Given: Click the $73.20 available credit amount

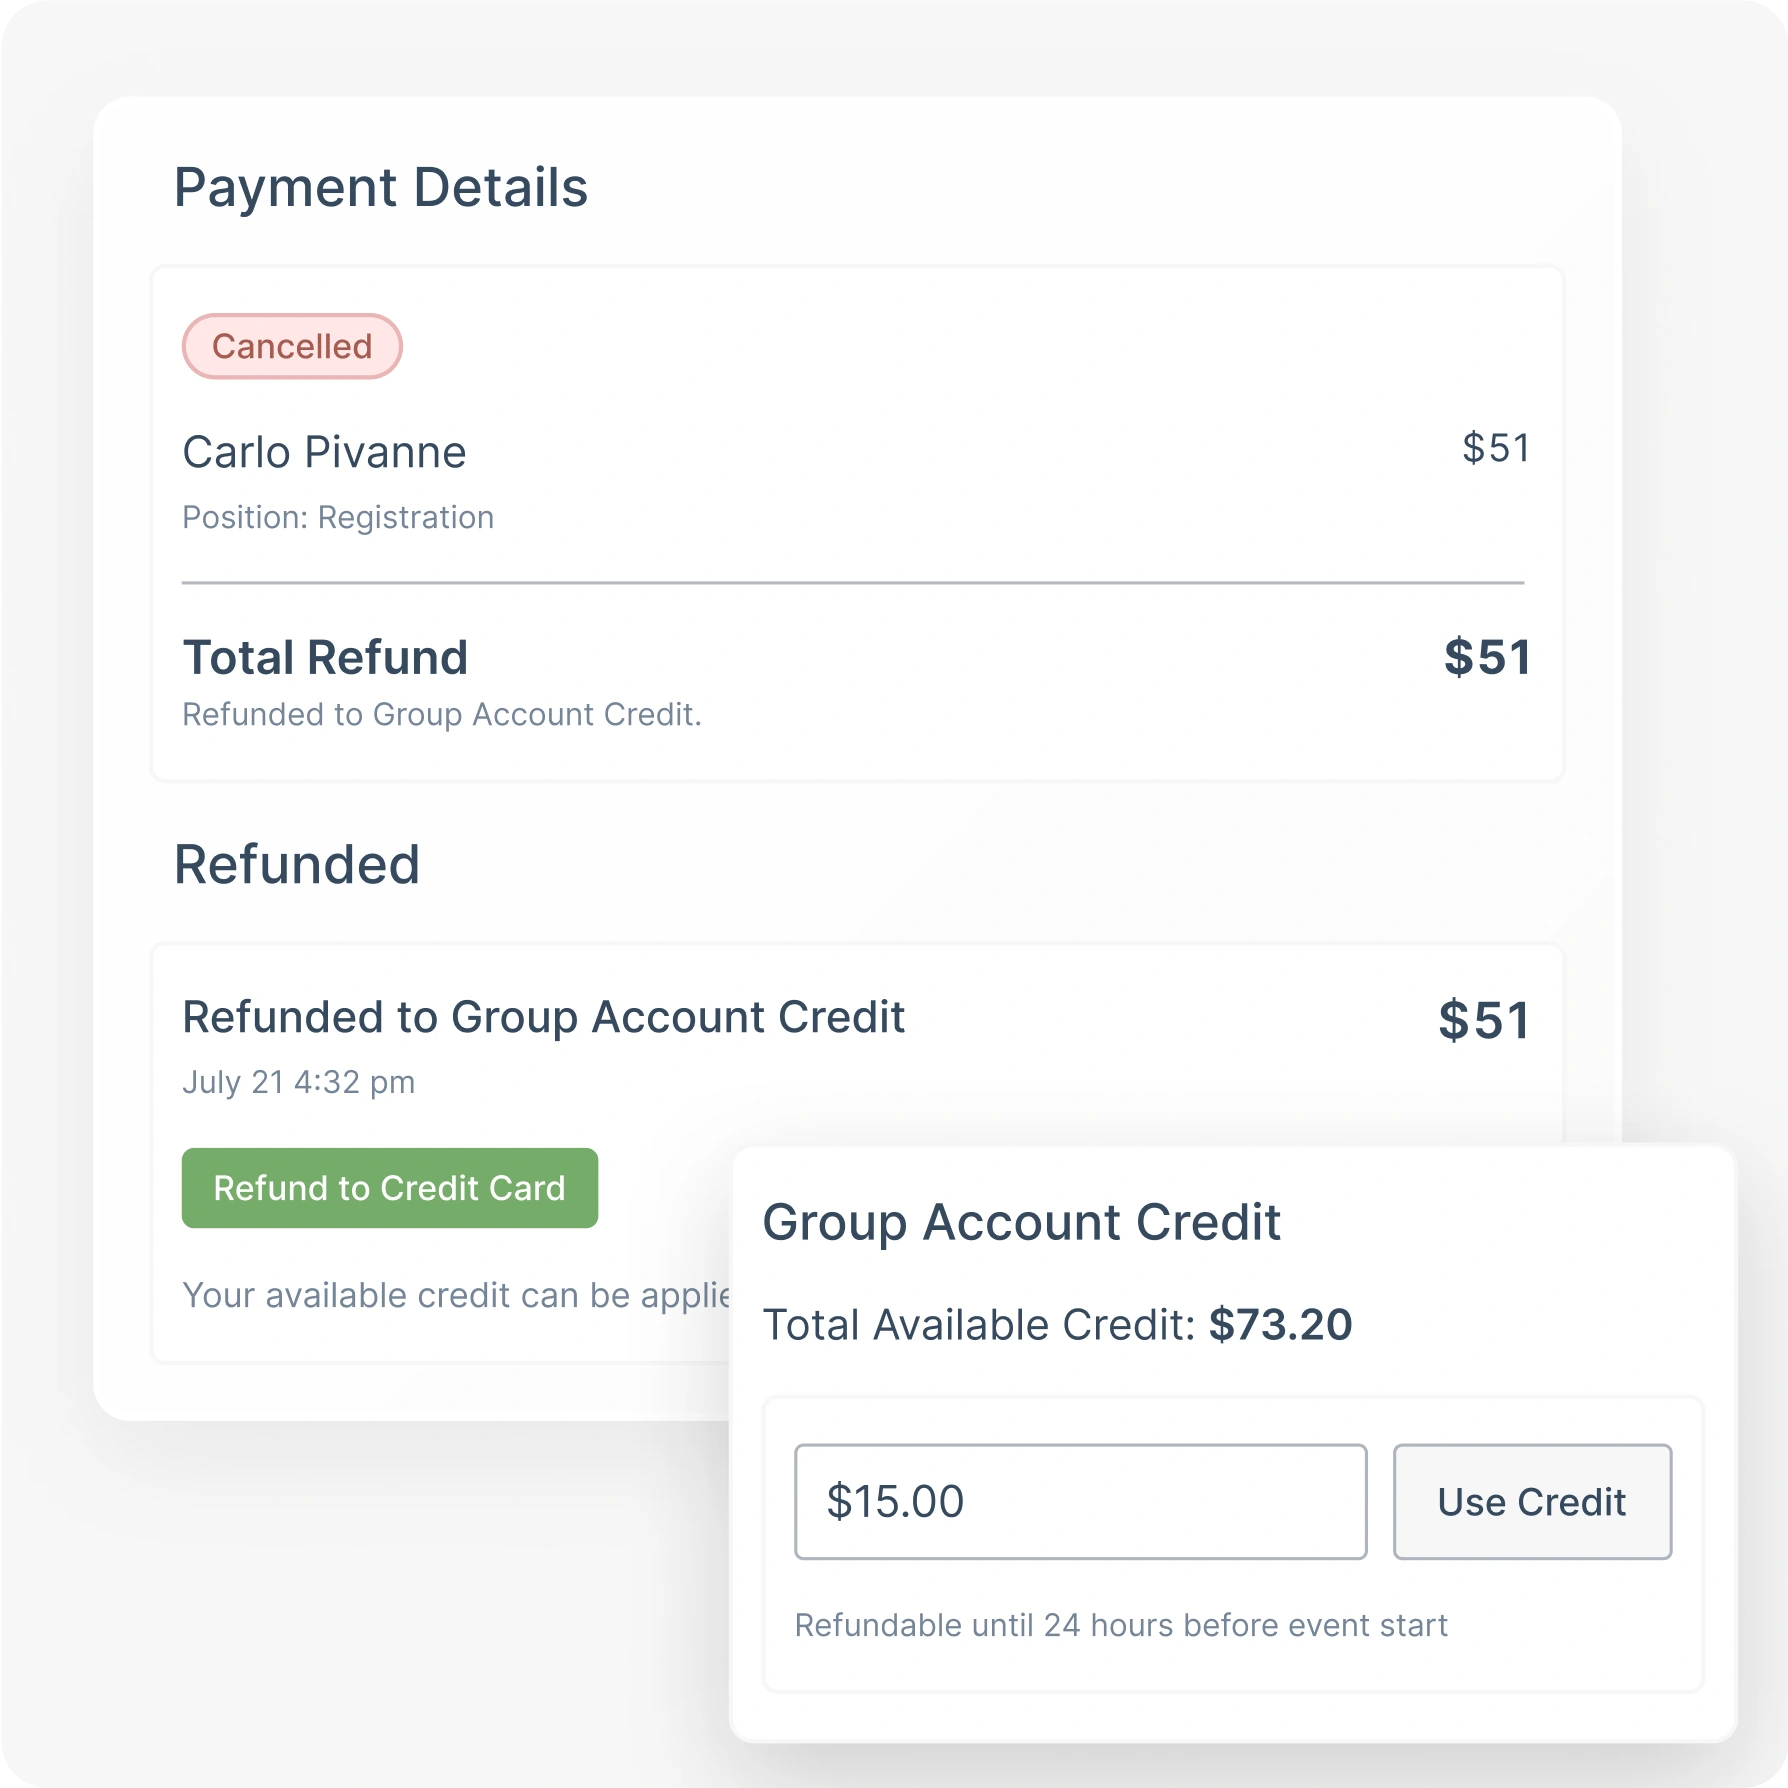Looking at the screenshot, I should [1280, 1326].
